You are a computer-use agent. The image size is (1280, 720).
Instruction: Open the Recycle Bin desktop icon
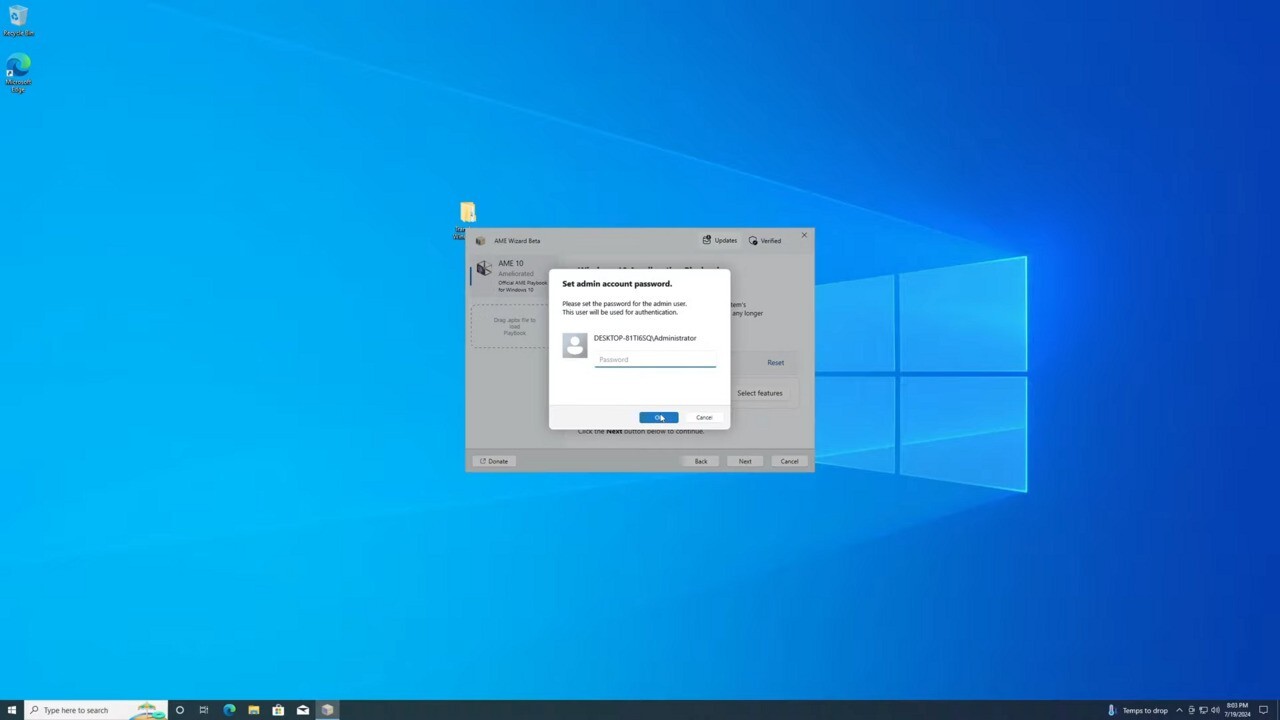pos(18,21)
